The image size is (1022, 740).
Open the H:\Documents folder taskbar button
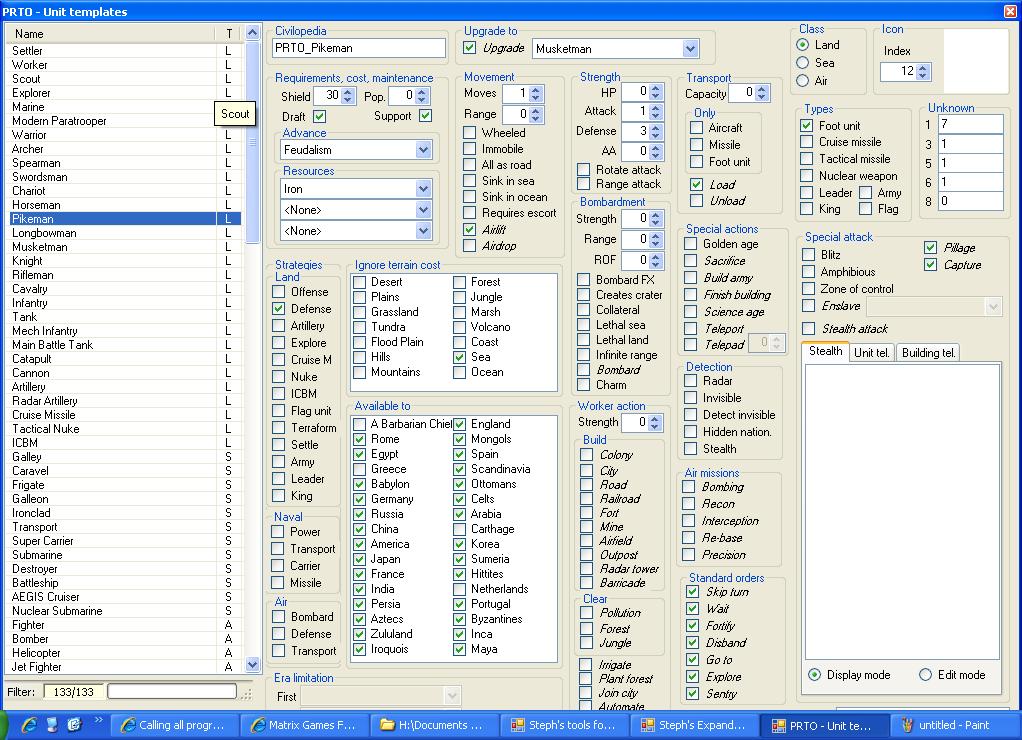click(x=434, y=725)
